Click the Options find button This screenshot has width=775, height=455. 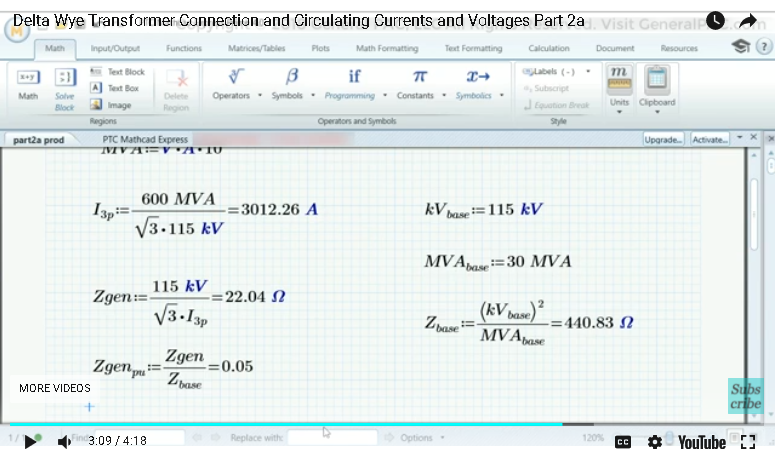[416, 438]
